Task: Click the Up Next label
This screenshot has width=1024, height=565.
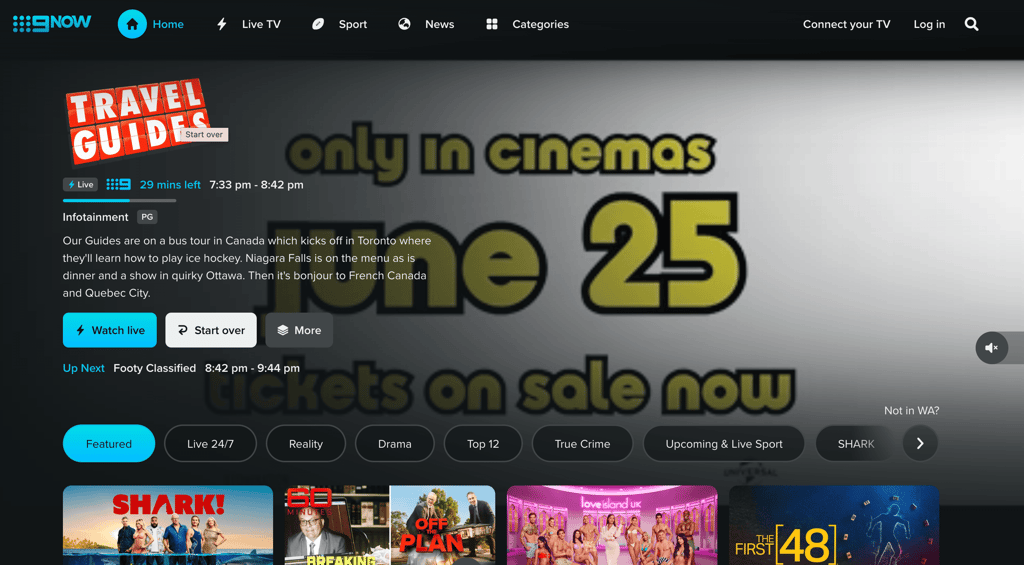Action: coord(84,368)
